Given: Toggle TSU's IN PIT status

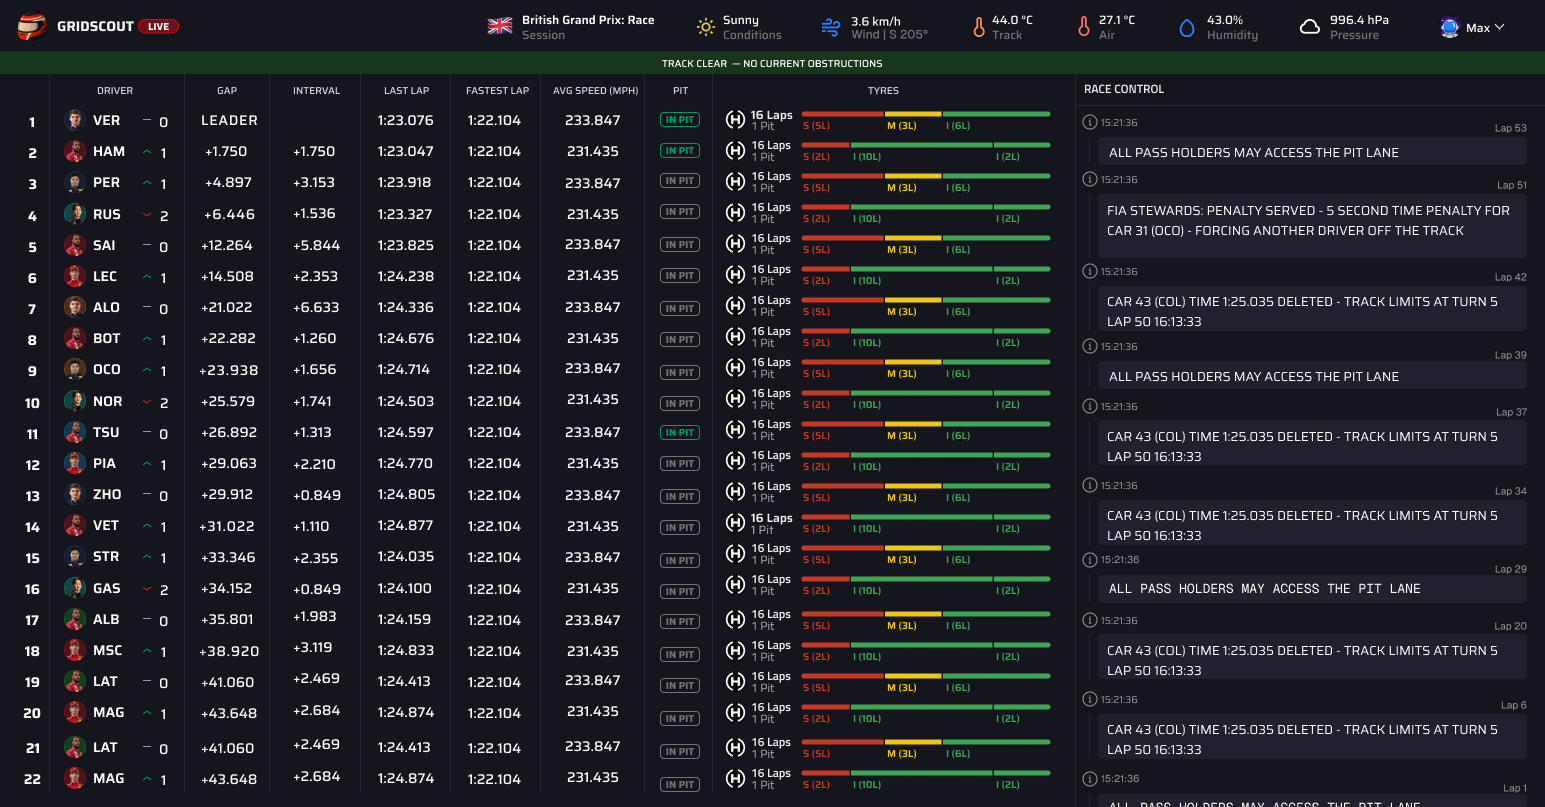Looking at the screenshot, I should [680, 432].
